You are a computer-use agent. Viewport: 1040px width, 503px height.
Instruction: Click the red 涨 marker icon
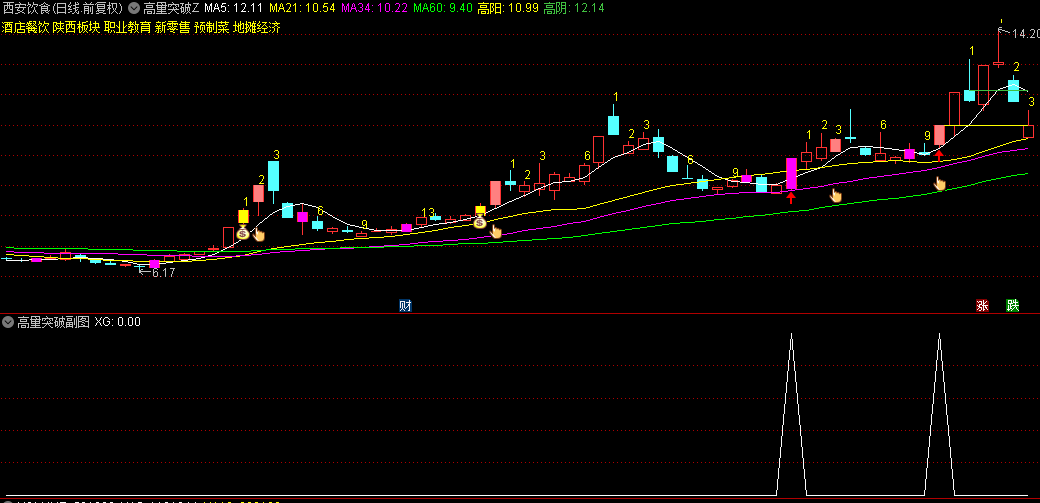tap(982, 306)
